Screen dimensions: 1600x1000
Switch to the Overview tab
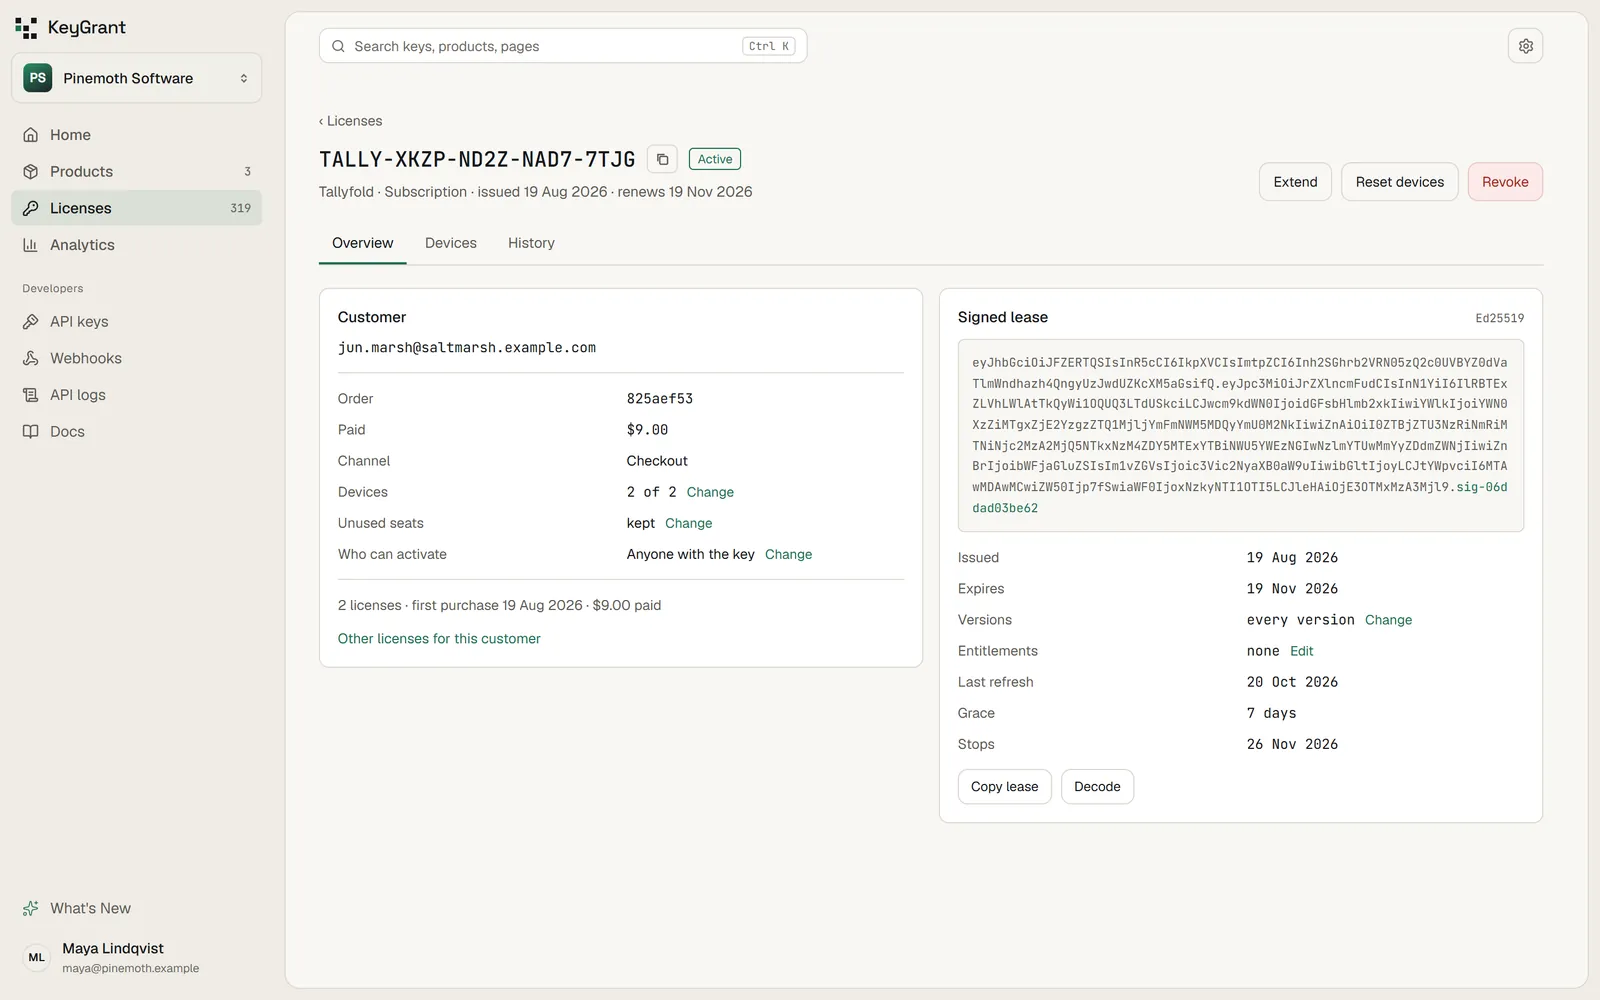362,243
